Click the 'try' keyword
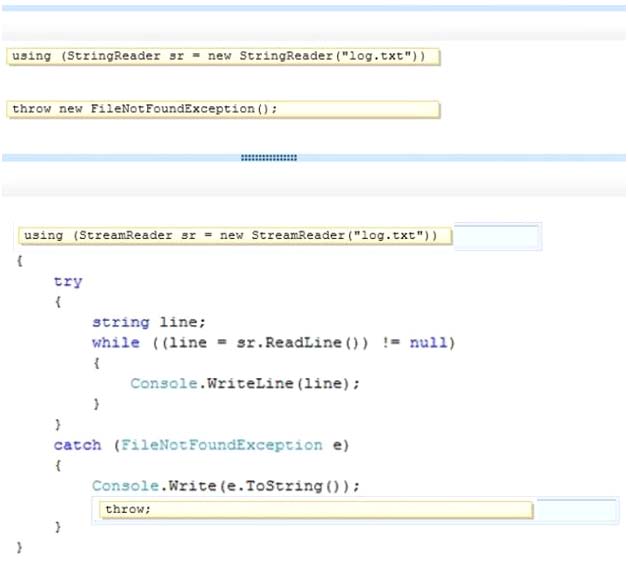The width and height of the screenshot is (628, 563). pos(68,282)
